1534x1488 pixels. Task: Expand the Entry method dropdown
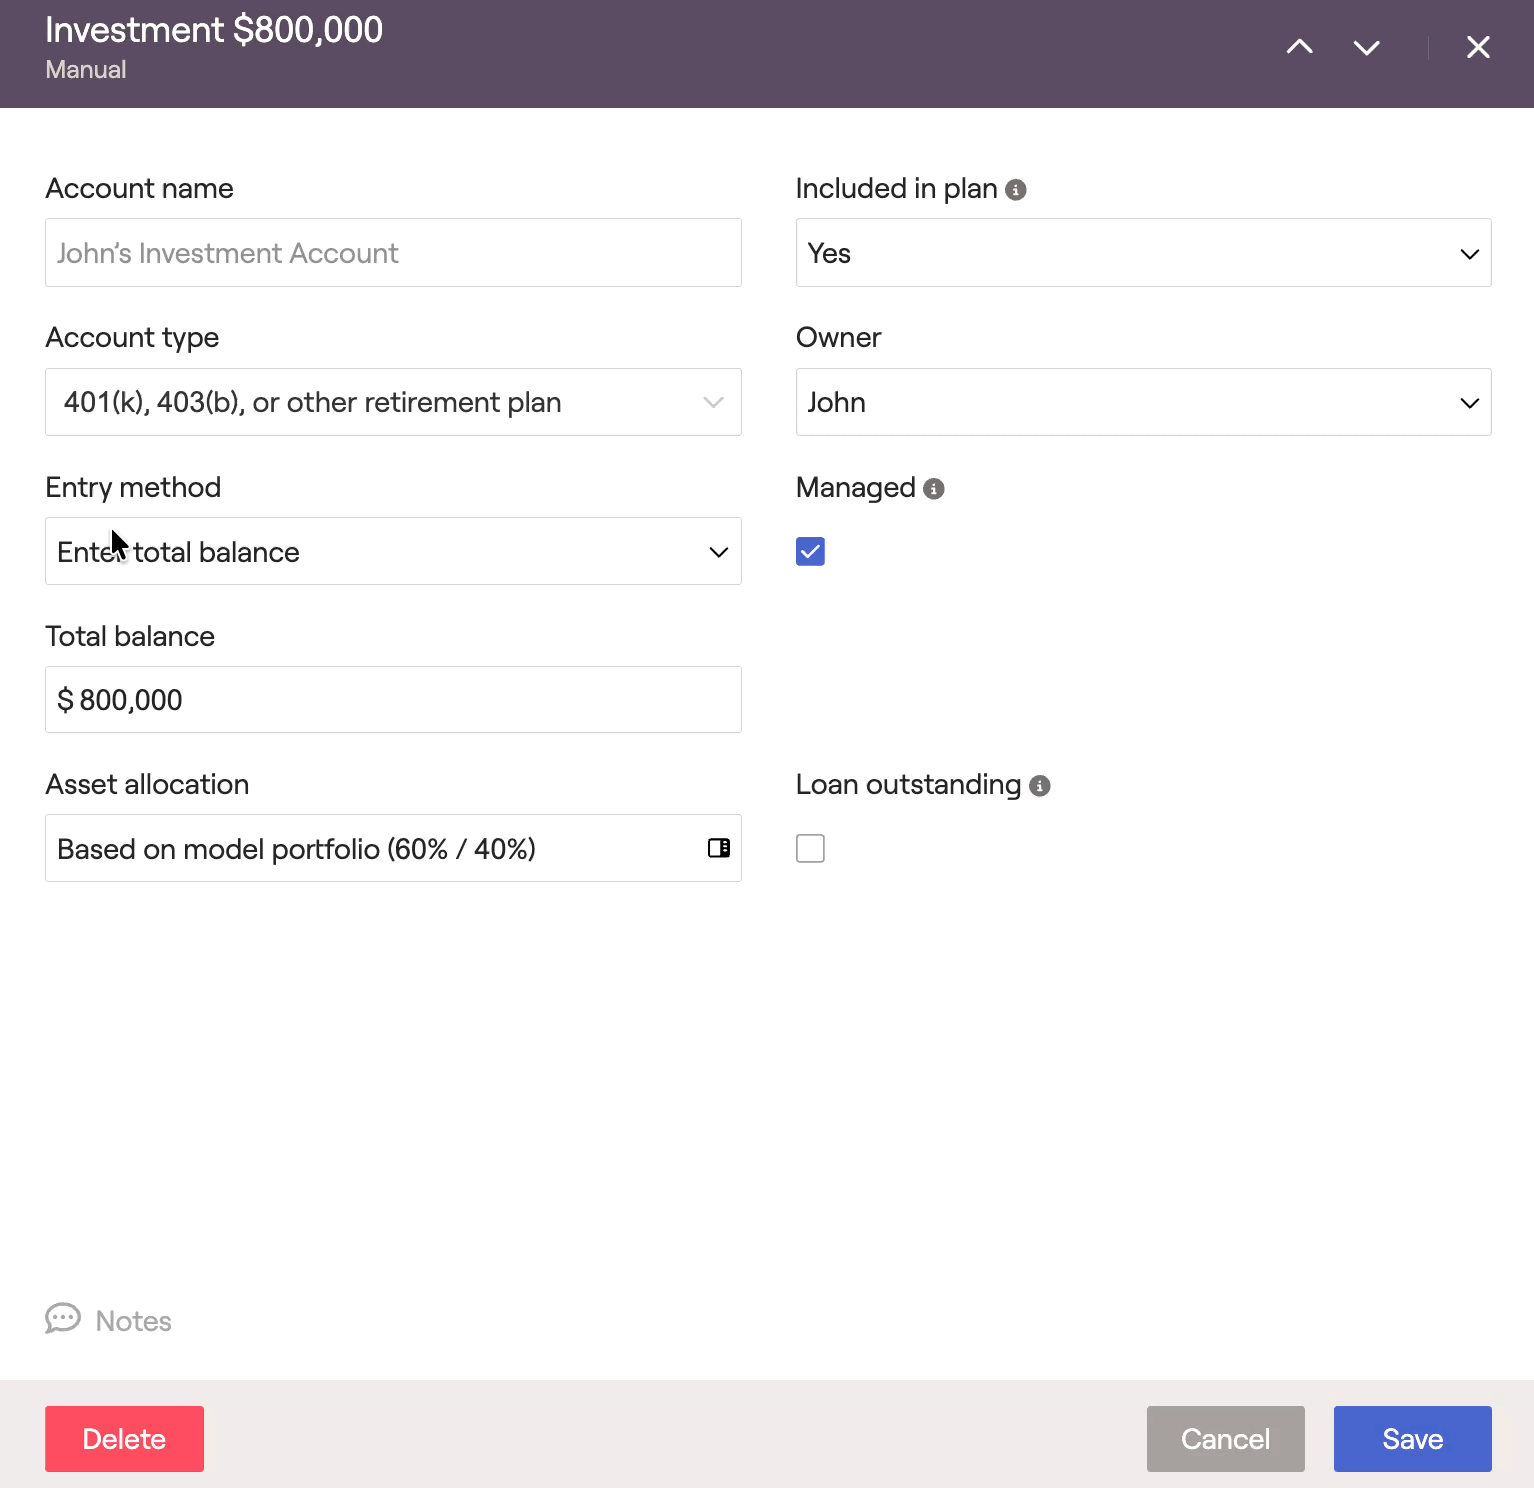(392, 551)
